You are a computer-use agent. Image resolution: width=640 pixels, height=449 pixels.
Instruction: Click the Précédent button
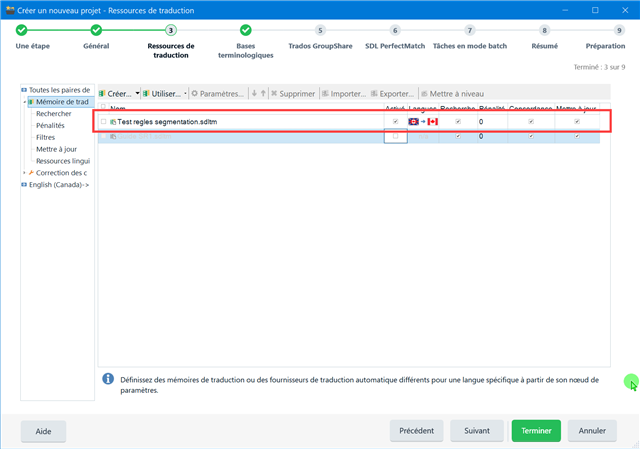416,431
